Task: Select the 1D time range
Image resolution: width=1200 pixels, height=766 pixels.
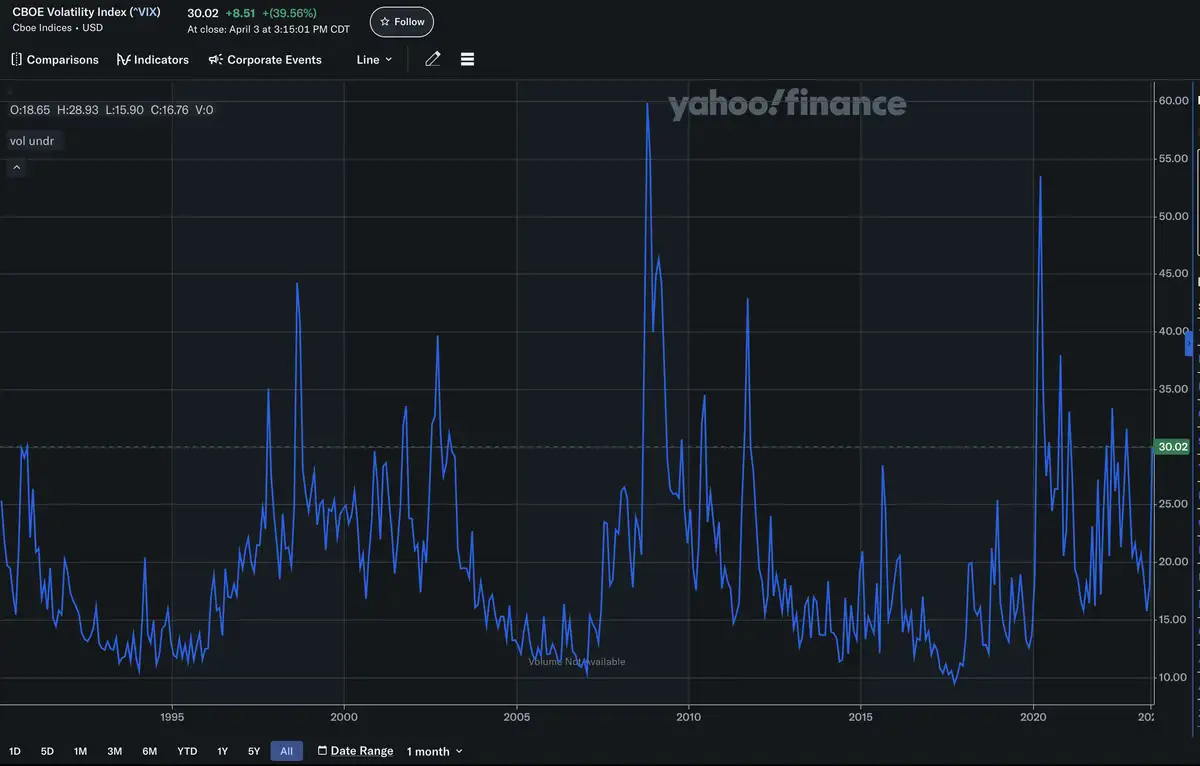Action: pos(15,751)
